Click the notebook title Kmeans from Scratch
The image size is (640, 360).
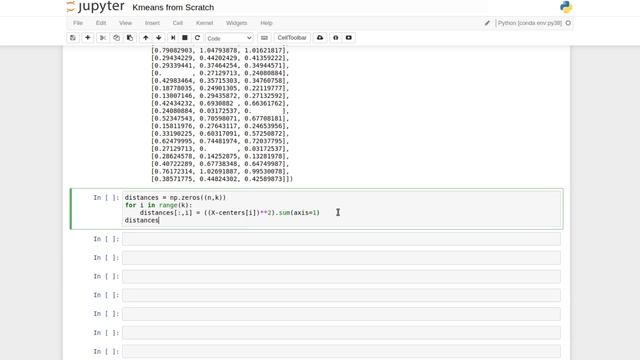(173, 7)
